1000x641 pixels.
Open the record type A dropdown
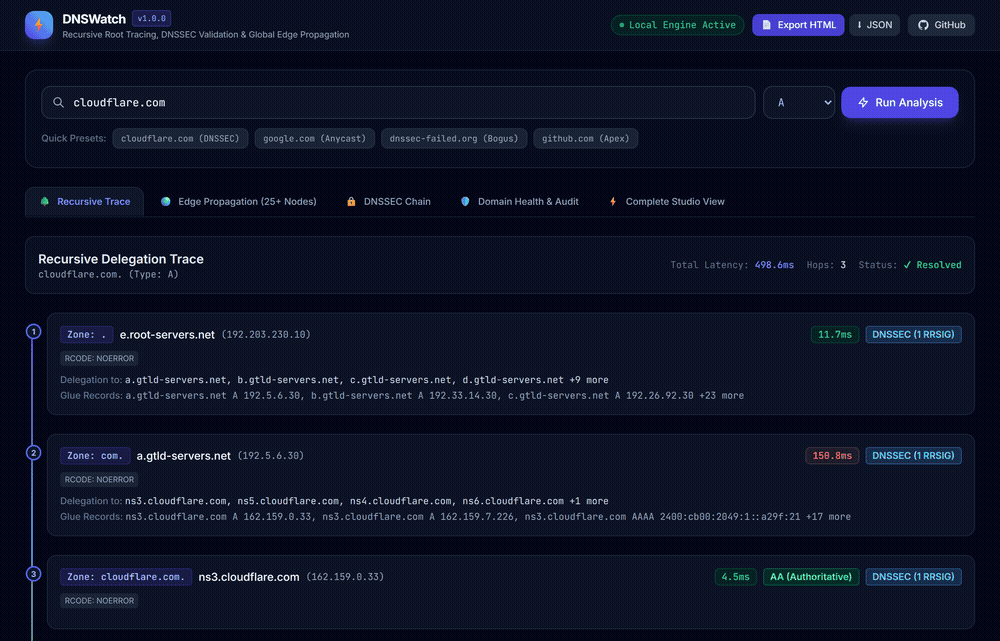coord(799,103)
